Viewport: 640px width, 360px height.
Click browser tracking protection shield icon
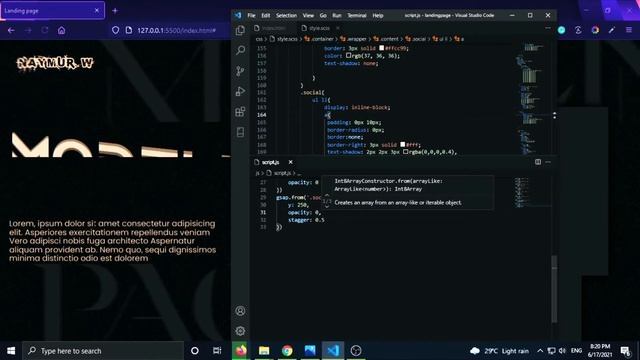[116, 30]
